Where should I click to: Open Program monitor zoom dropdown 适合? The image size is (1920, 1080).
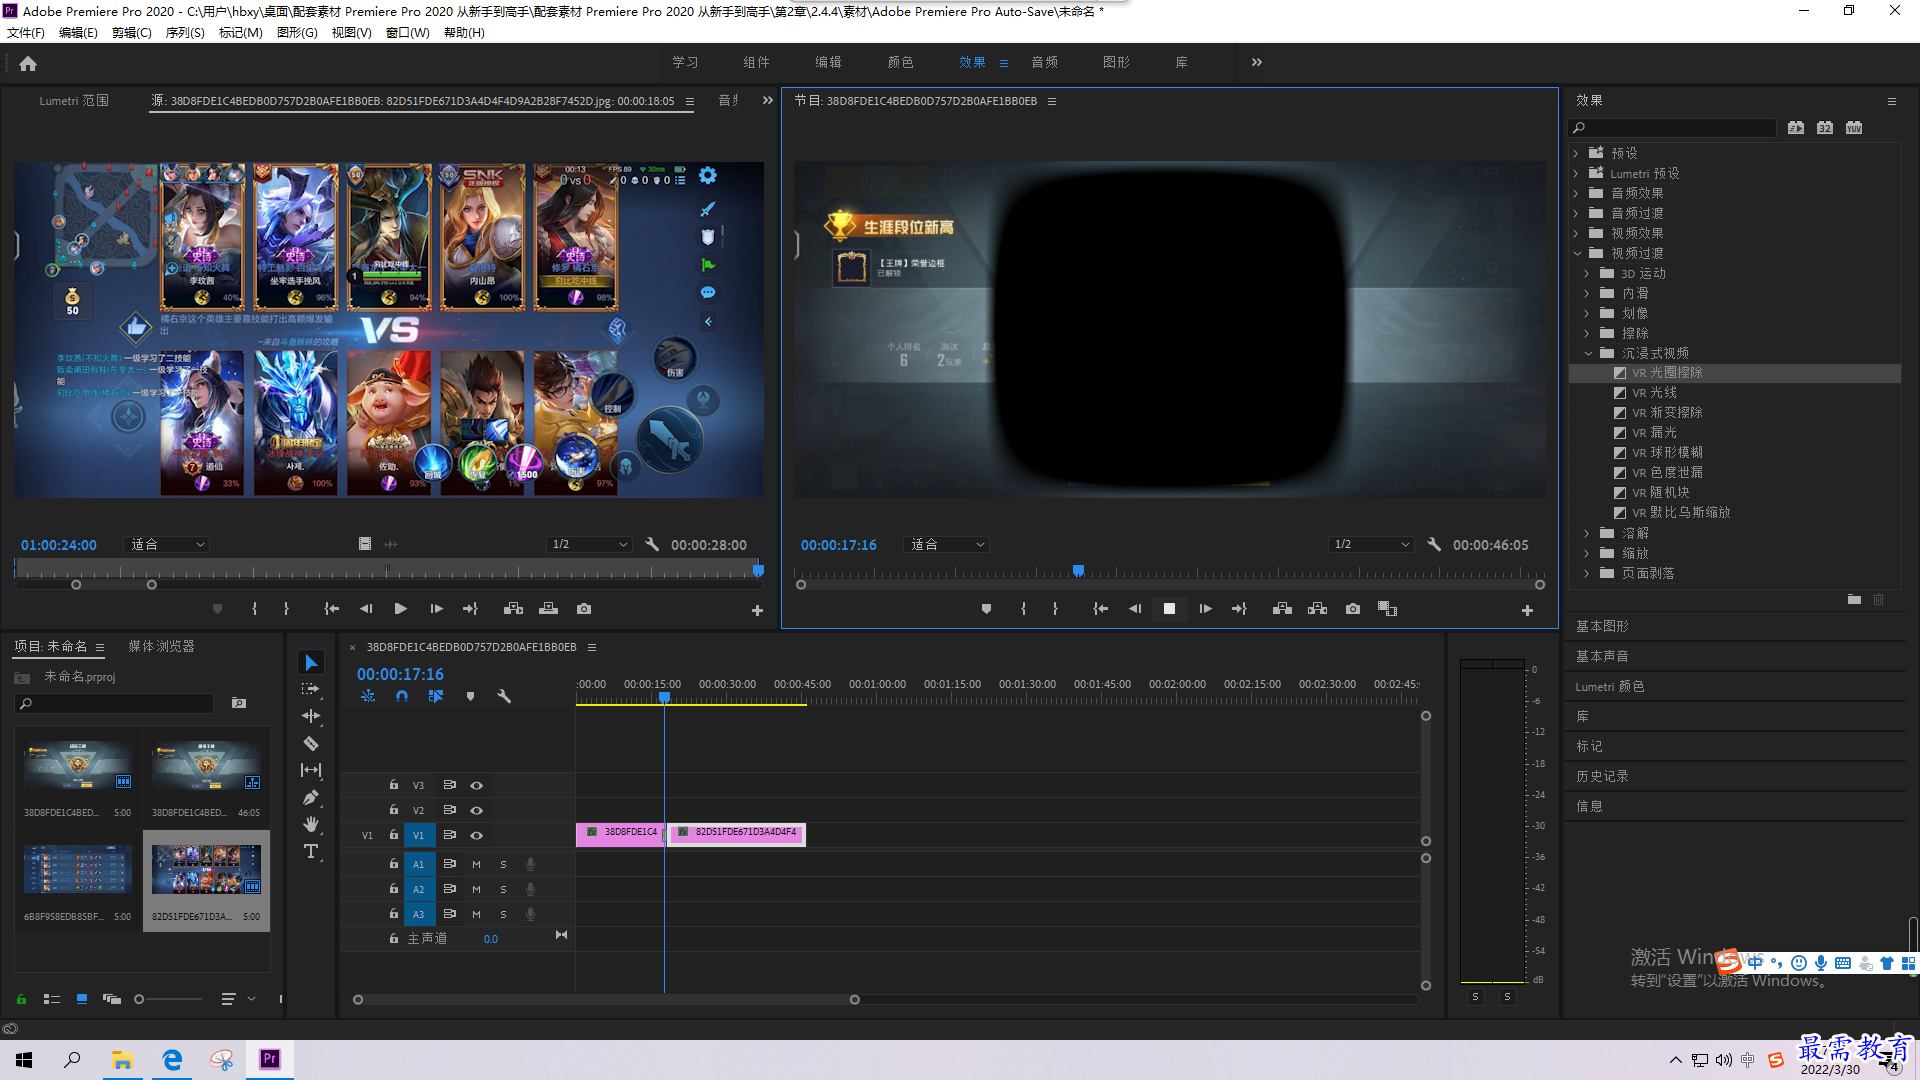[946, 544]
